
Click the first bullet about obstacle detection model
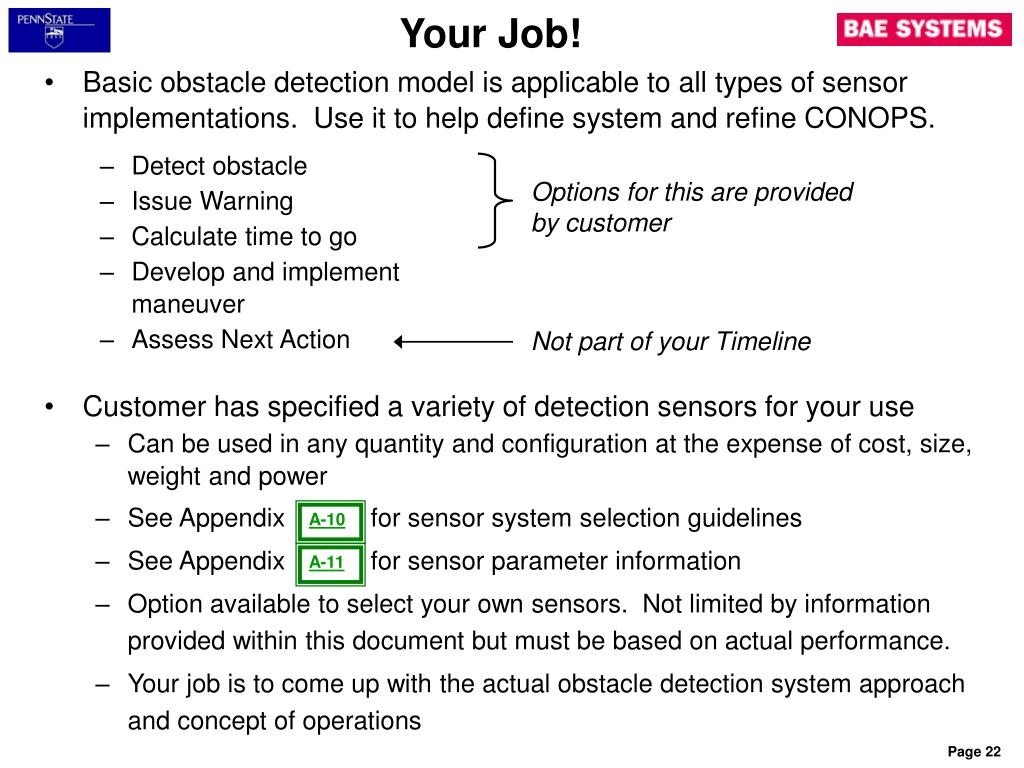tap(508, 101)
